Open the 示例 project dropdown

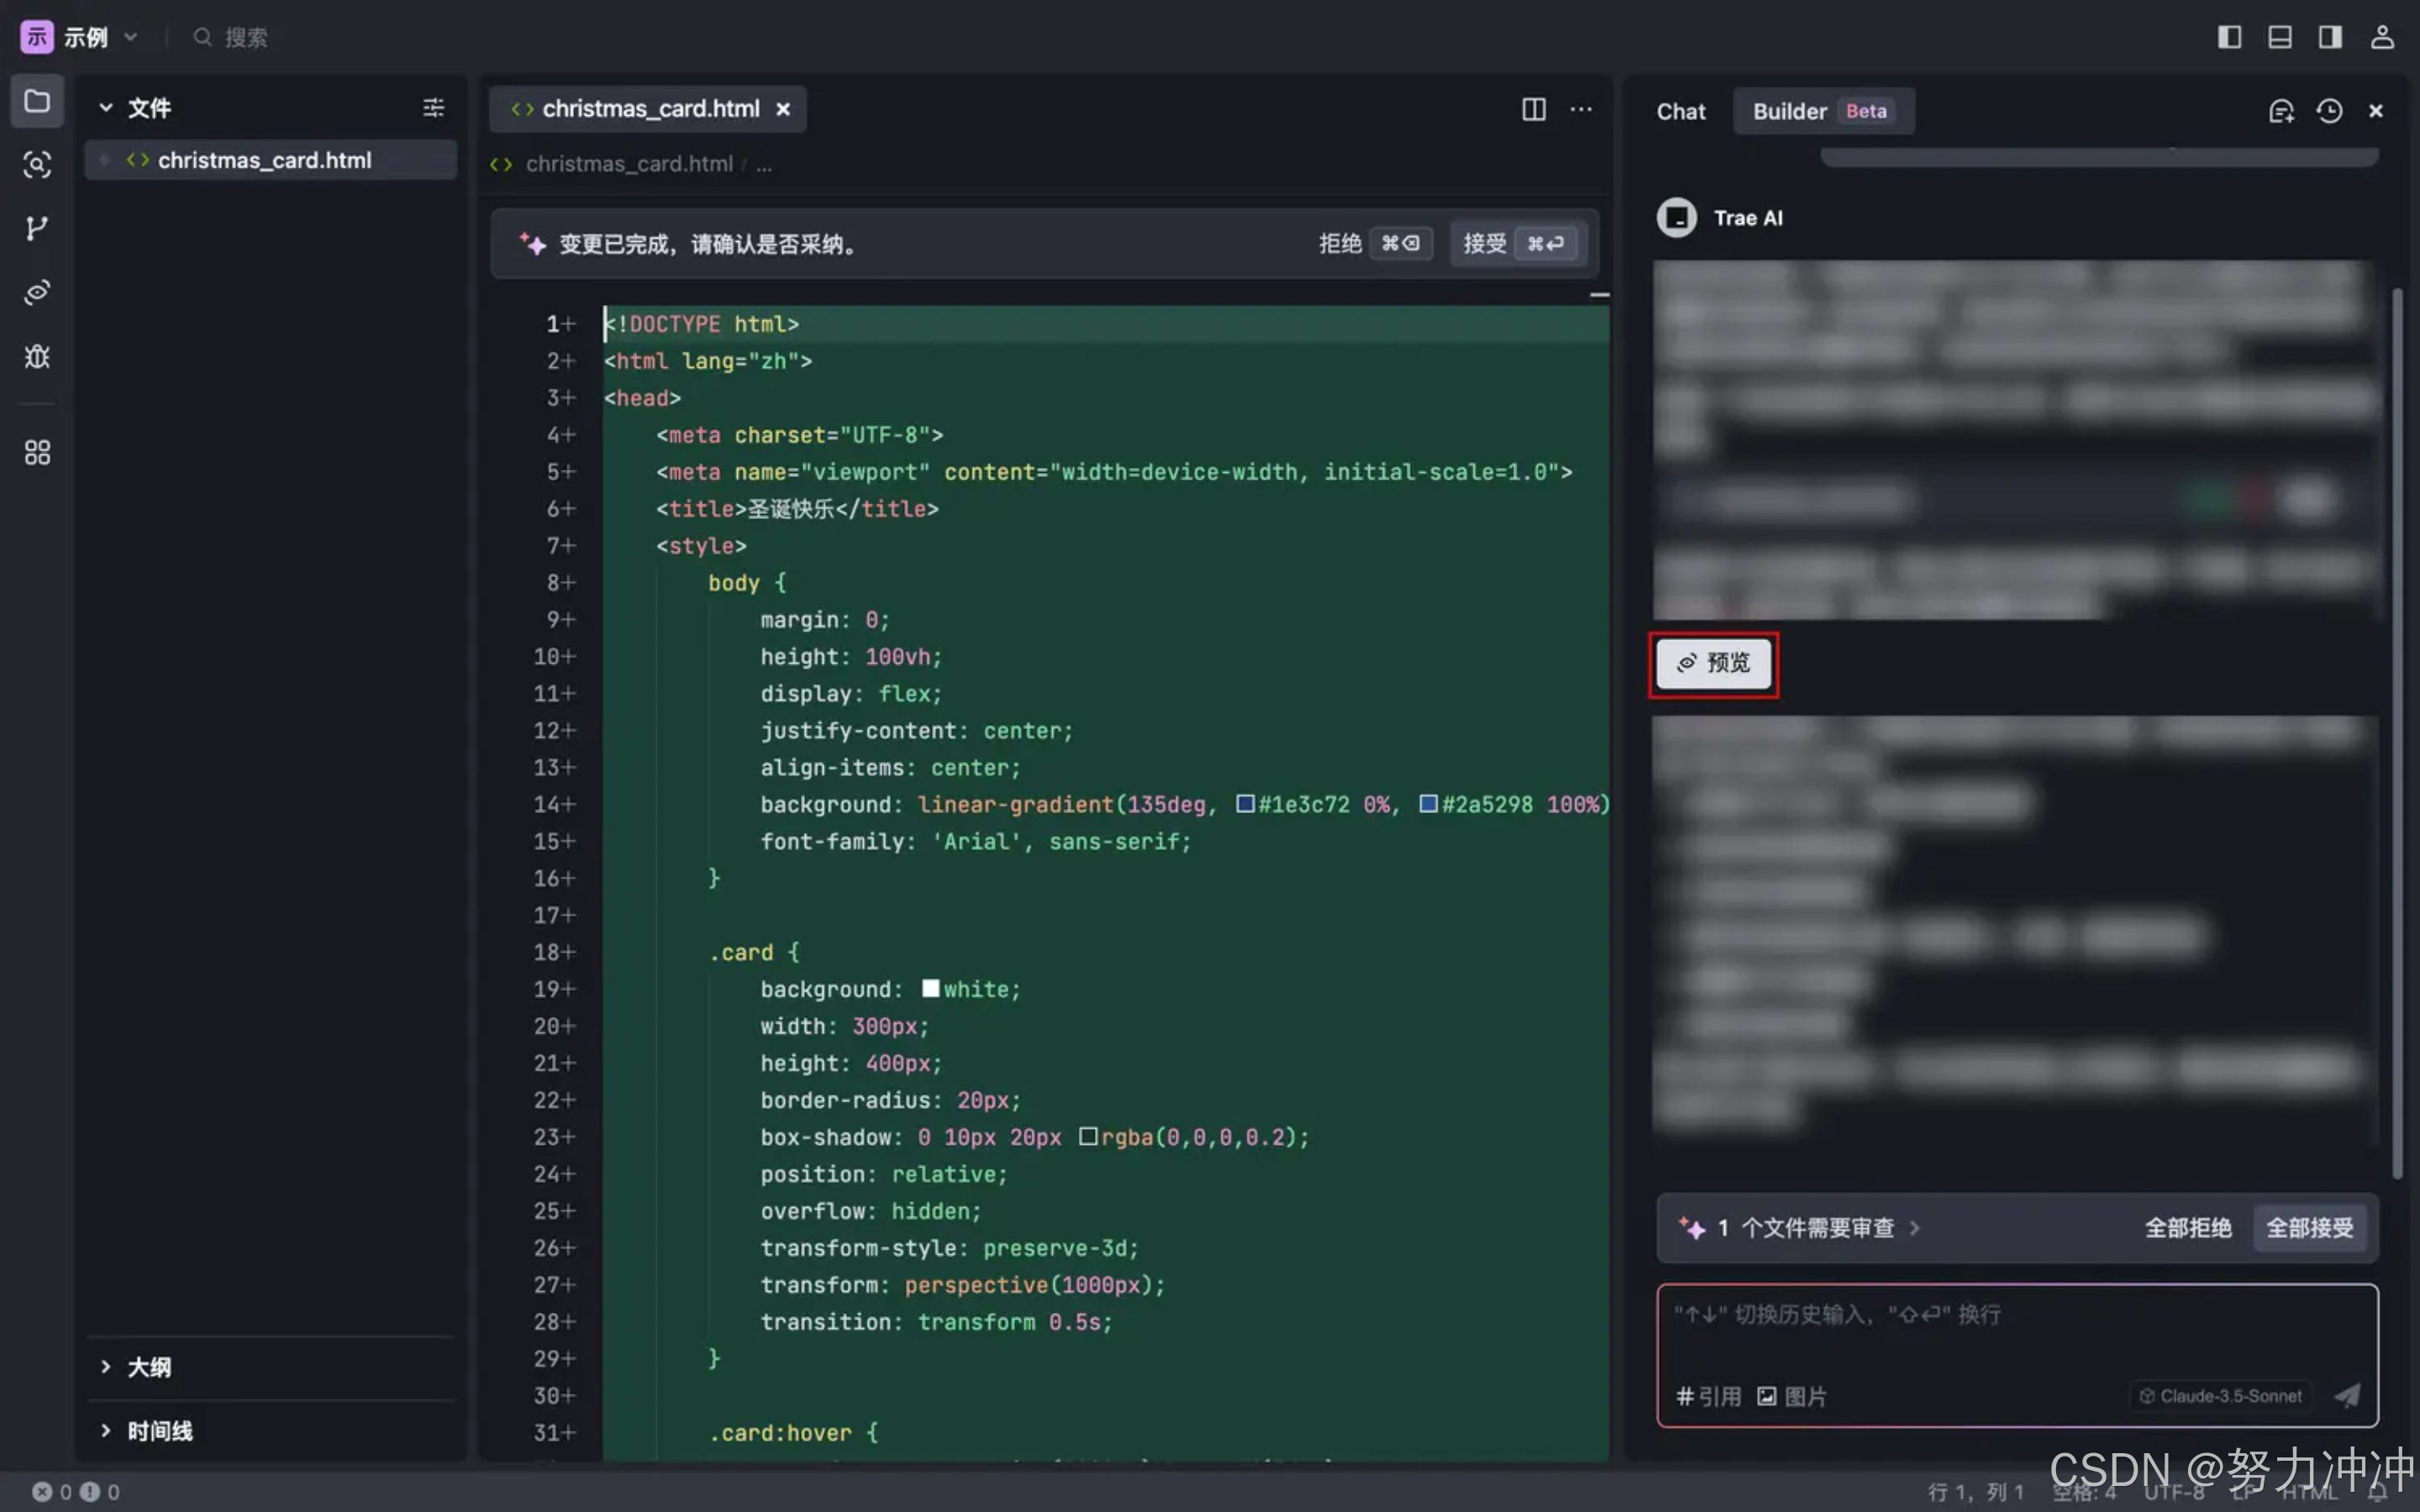[x=84, y=37]
